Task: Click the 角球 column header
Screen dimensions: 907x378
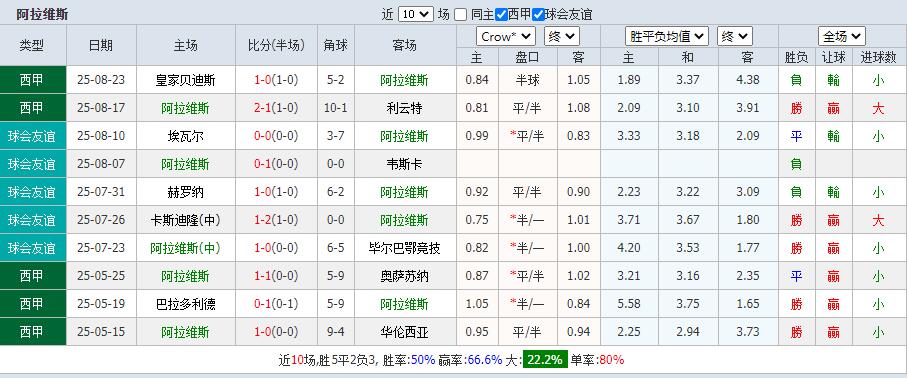Action: [x=335, y=45]
